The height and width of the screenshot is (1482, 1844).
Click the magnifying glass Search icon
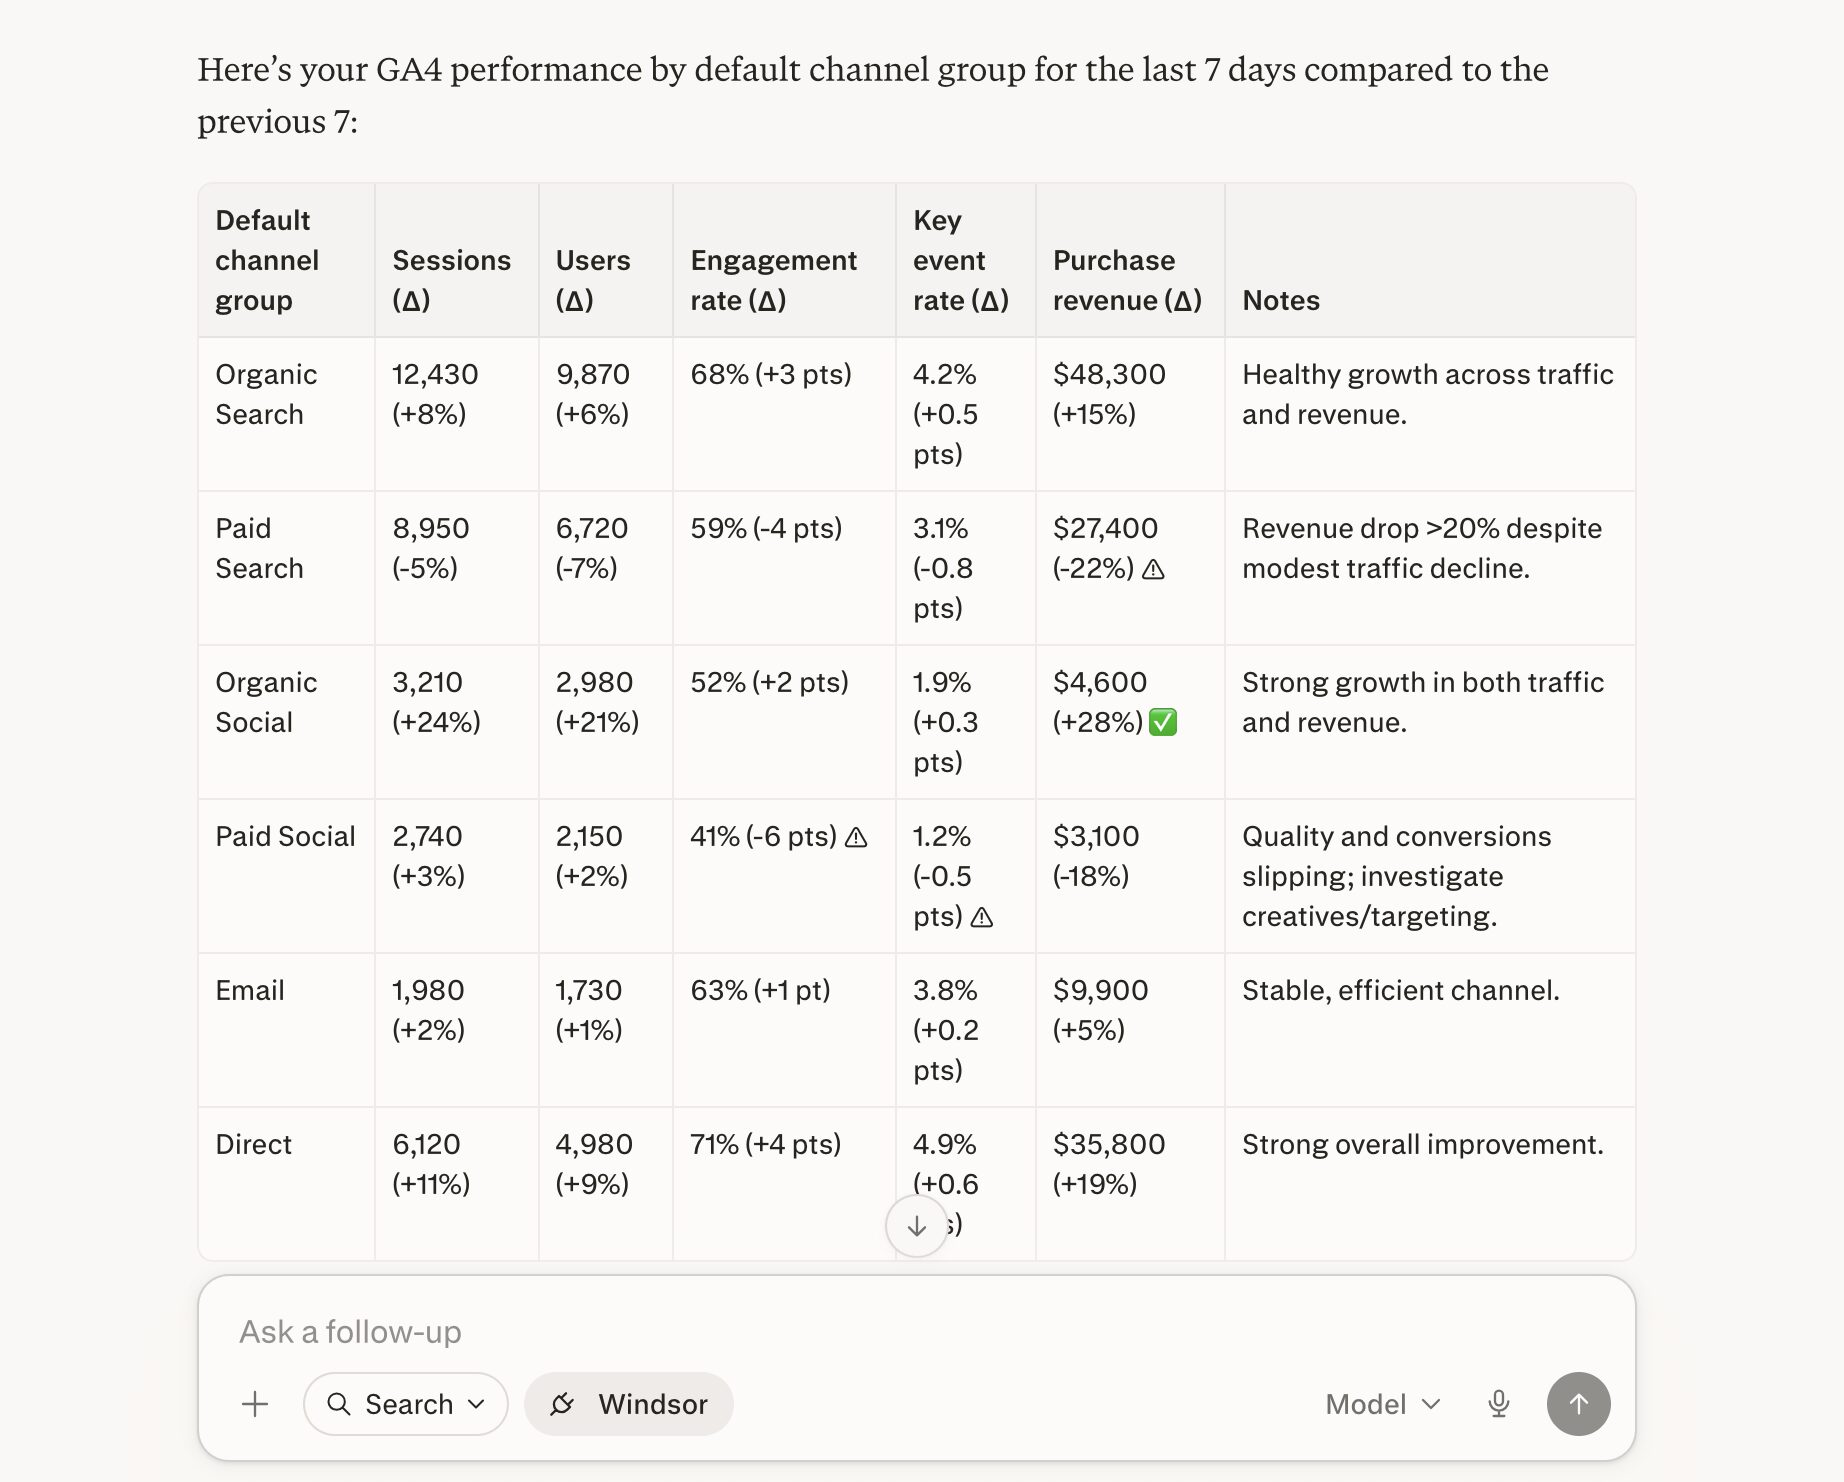(339, 1404)
